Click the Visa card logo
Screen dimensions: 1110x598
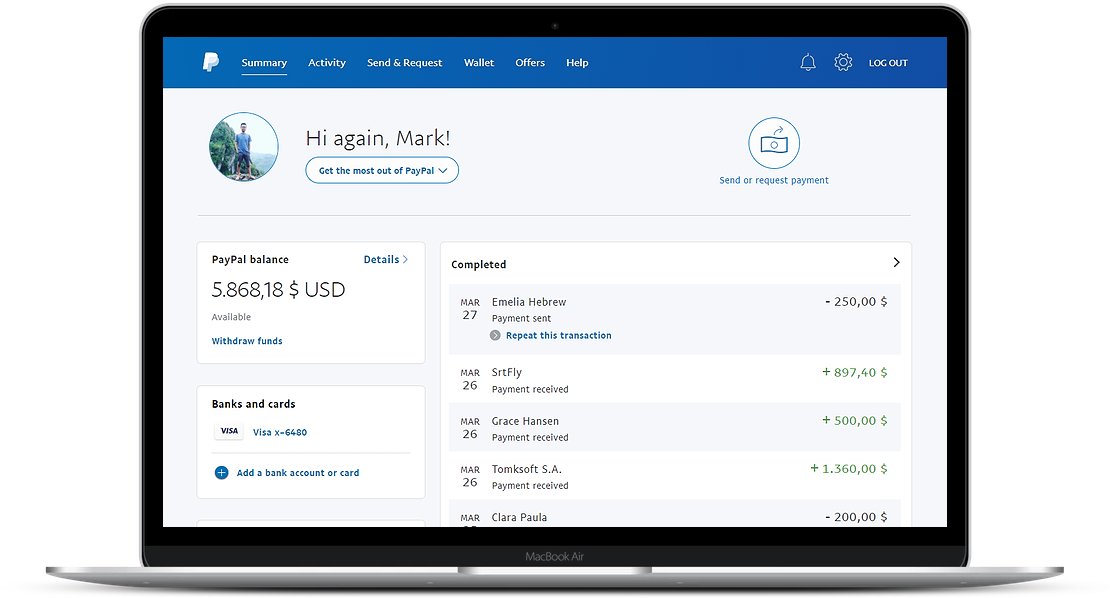point(229,431)
